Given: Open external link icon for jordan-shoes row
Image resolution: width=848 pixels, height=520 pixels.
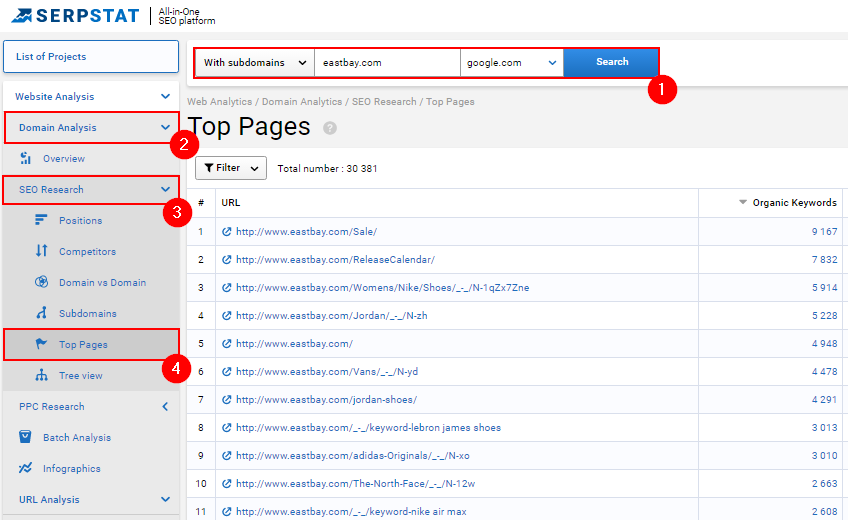Looking at the screenshot, I should [227, 399].
